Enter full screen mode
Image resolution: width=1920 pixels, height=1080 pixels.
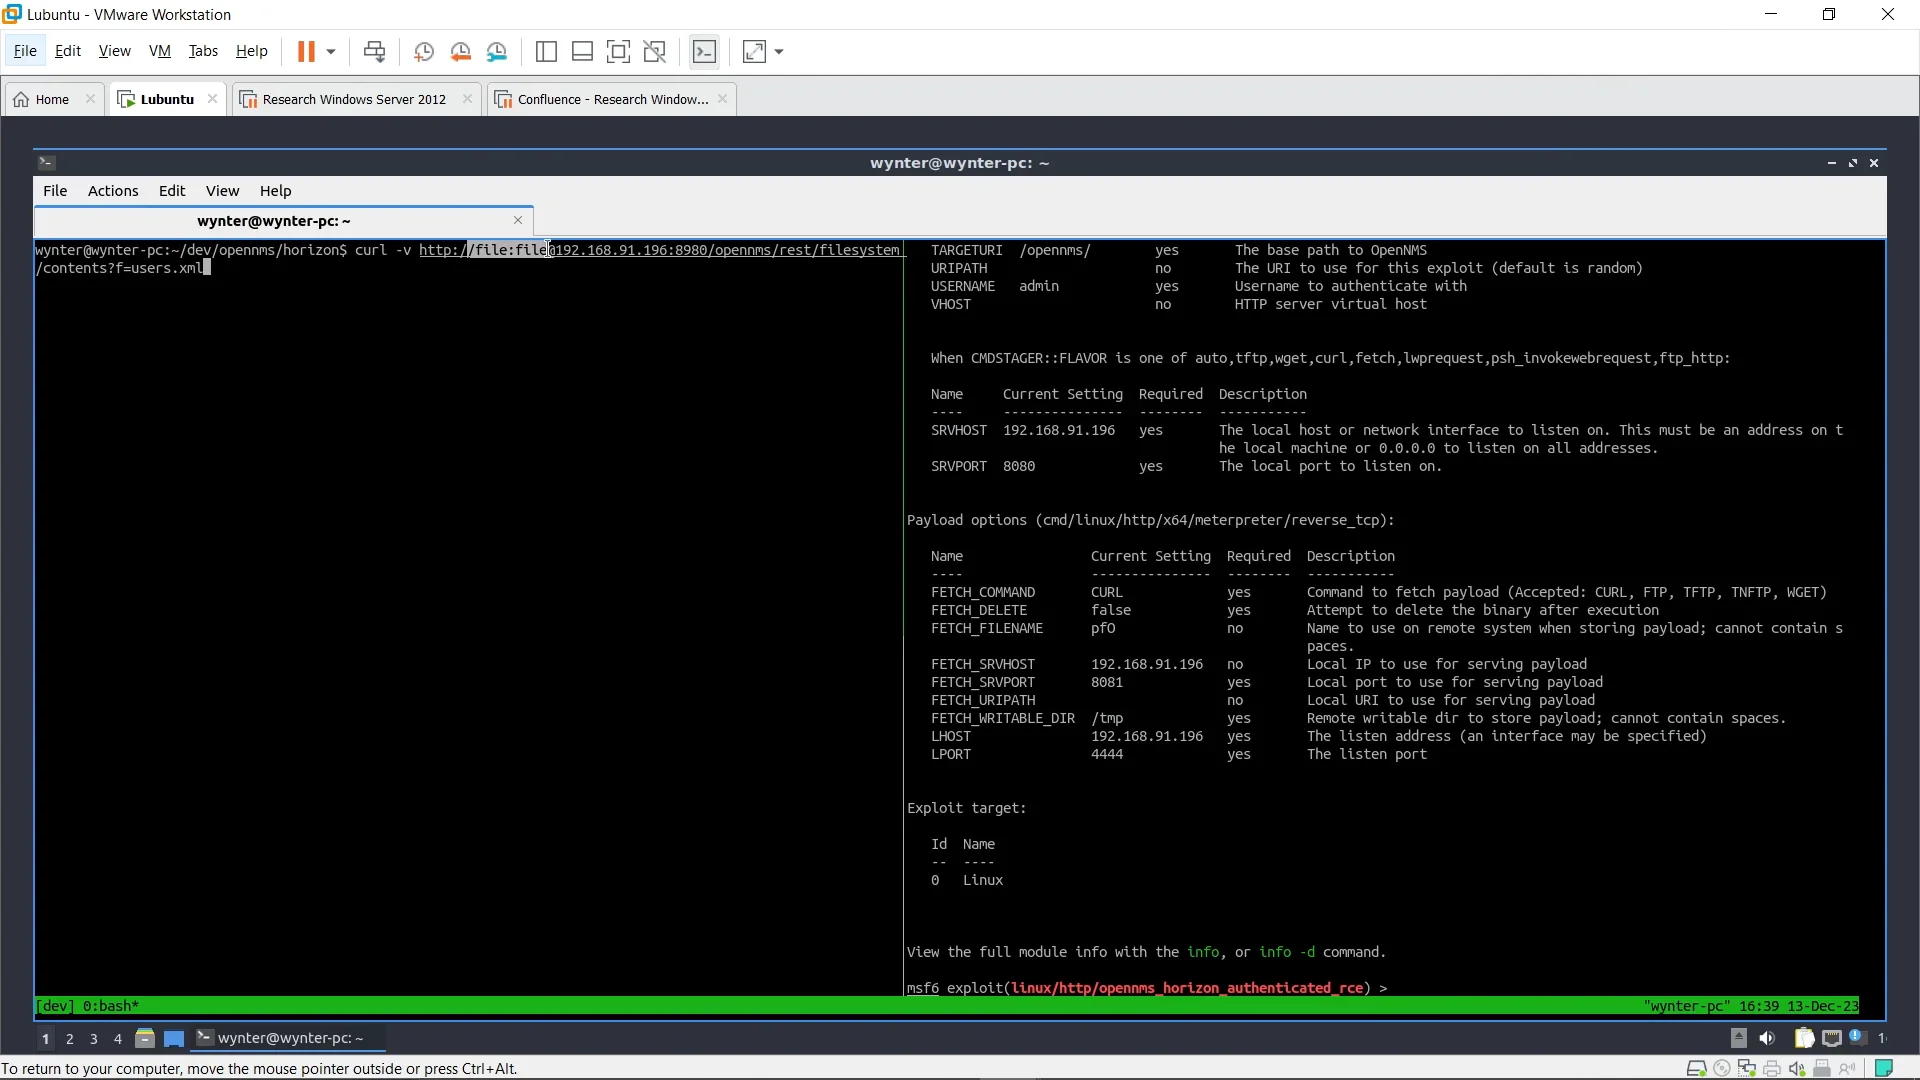(x=618, y=51)
